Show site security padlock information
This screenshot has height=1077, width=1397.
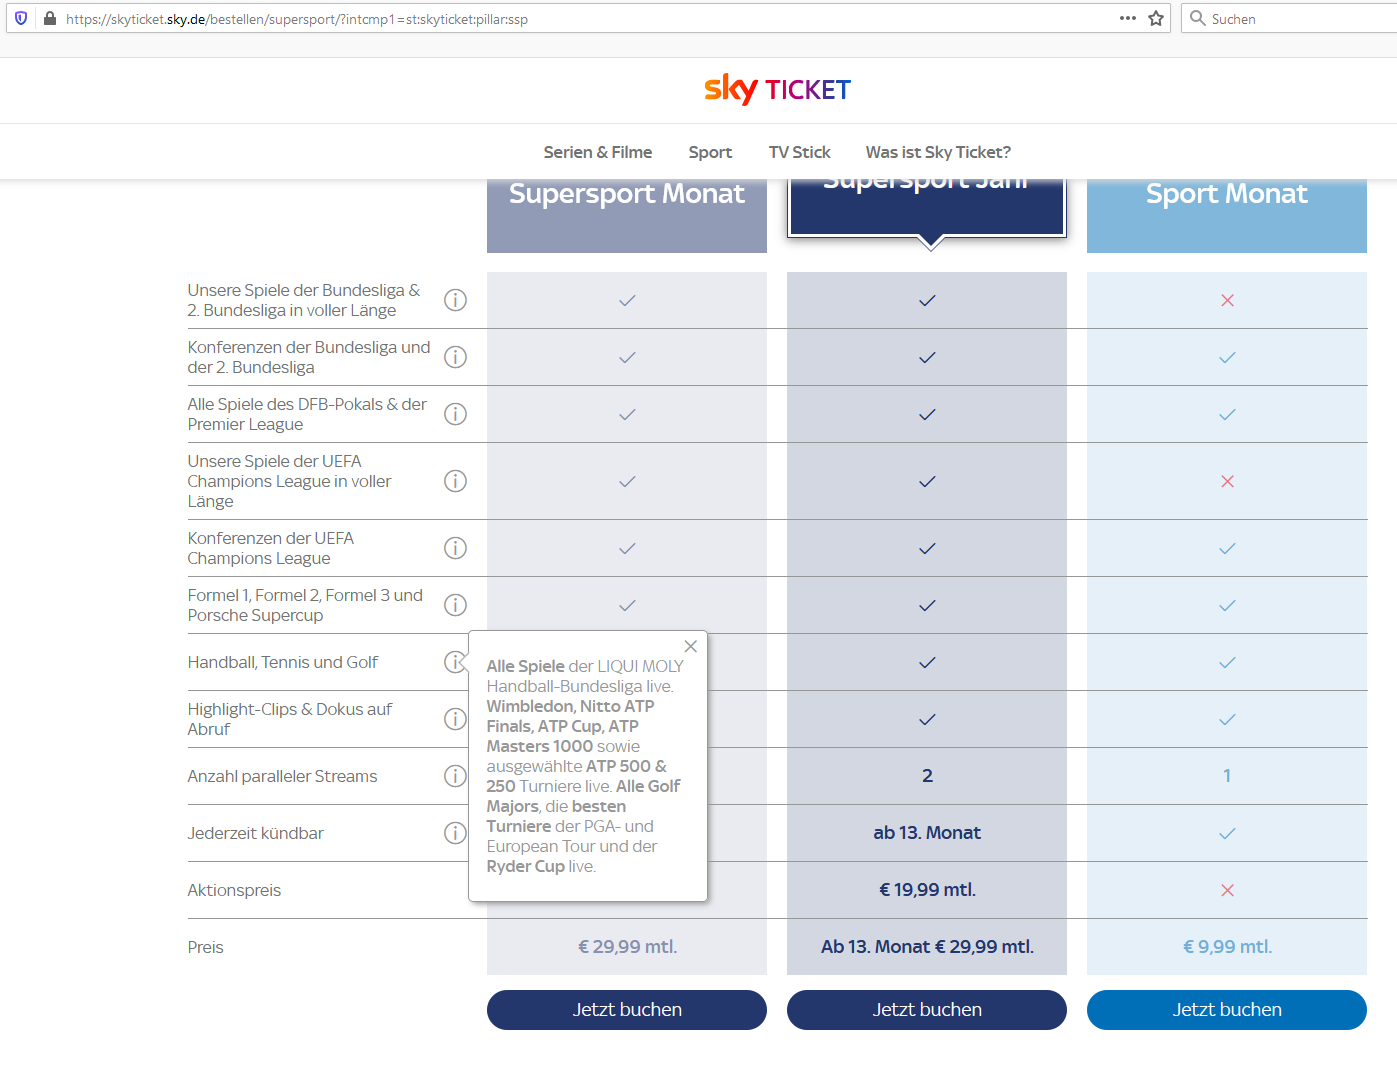(x=49, y=18)
